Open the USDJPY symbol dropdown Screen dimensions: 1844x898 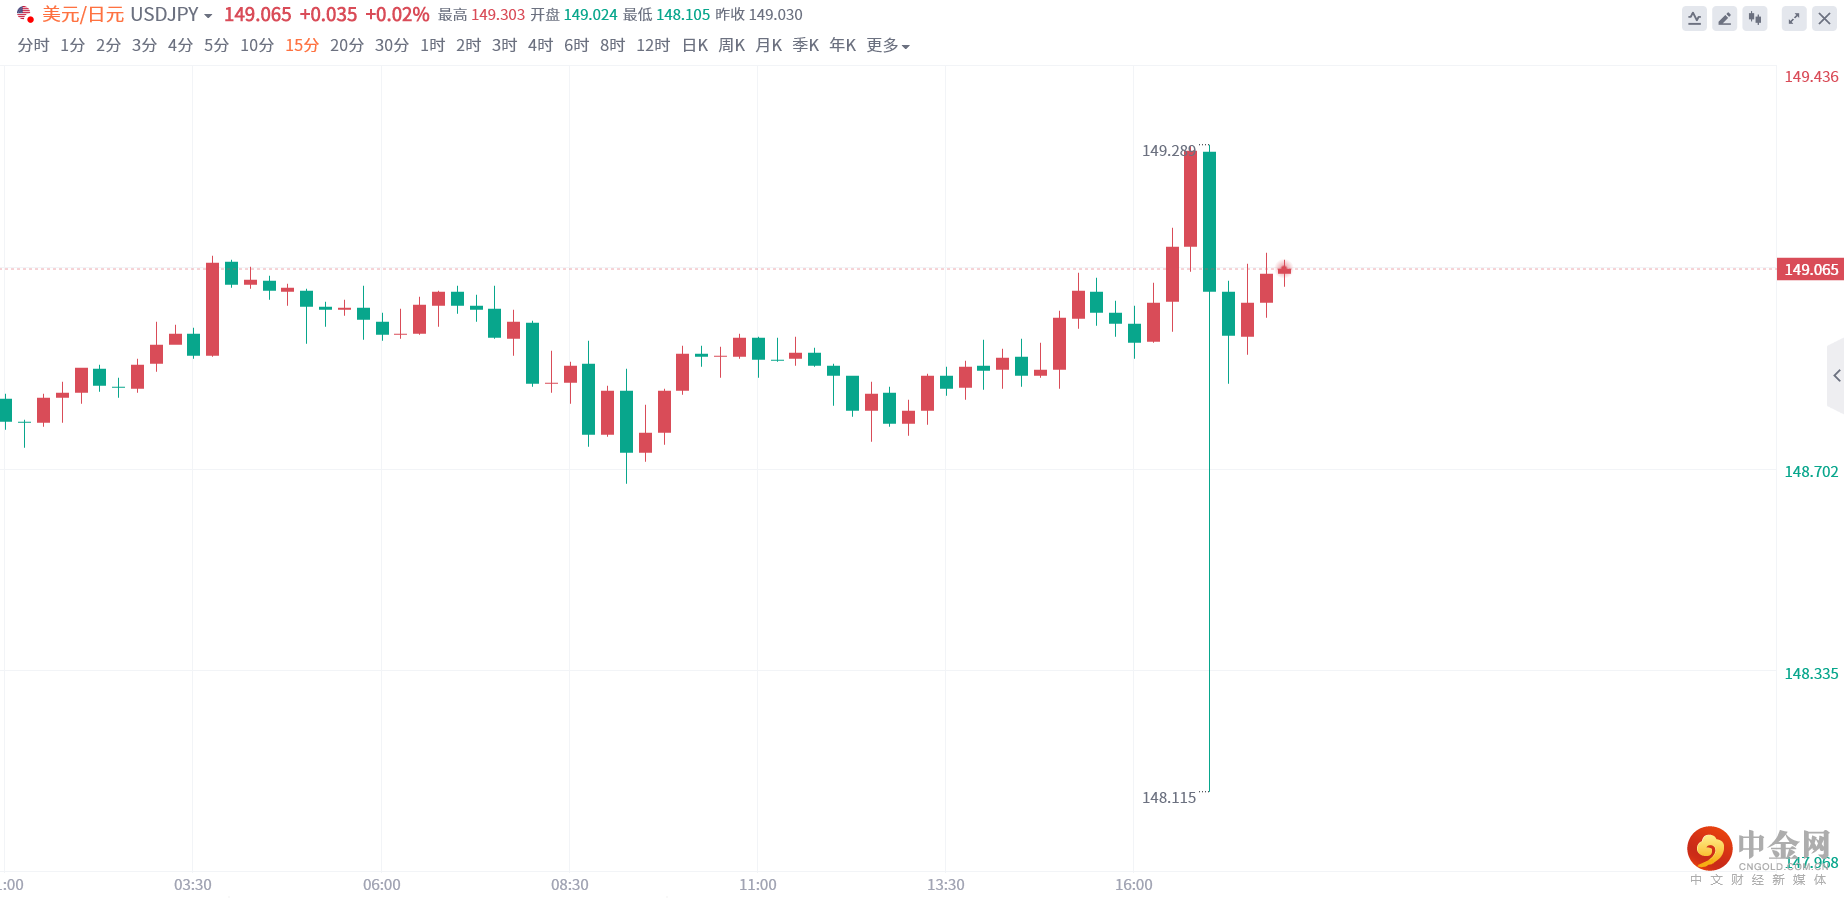[x=171, y=15]
